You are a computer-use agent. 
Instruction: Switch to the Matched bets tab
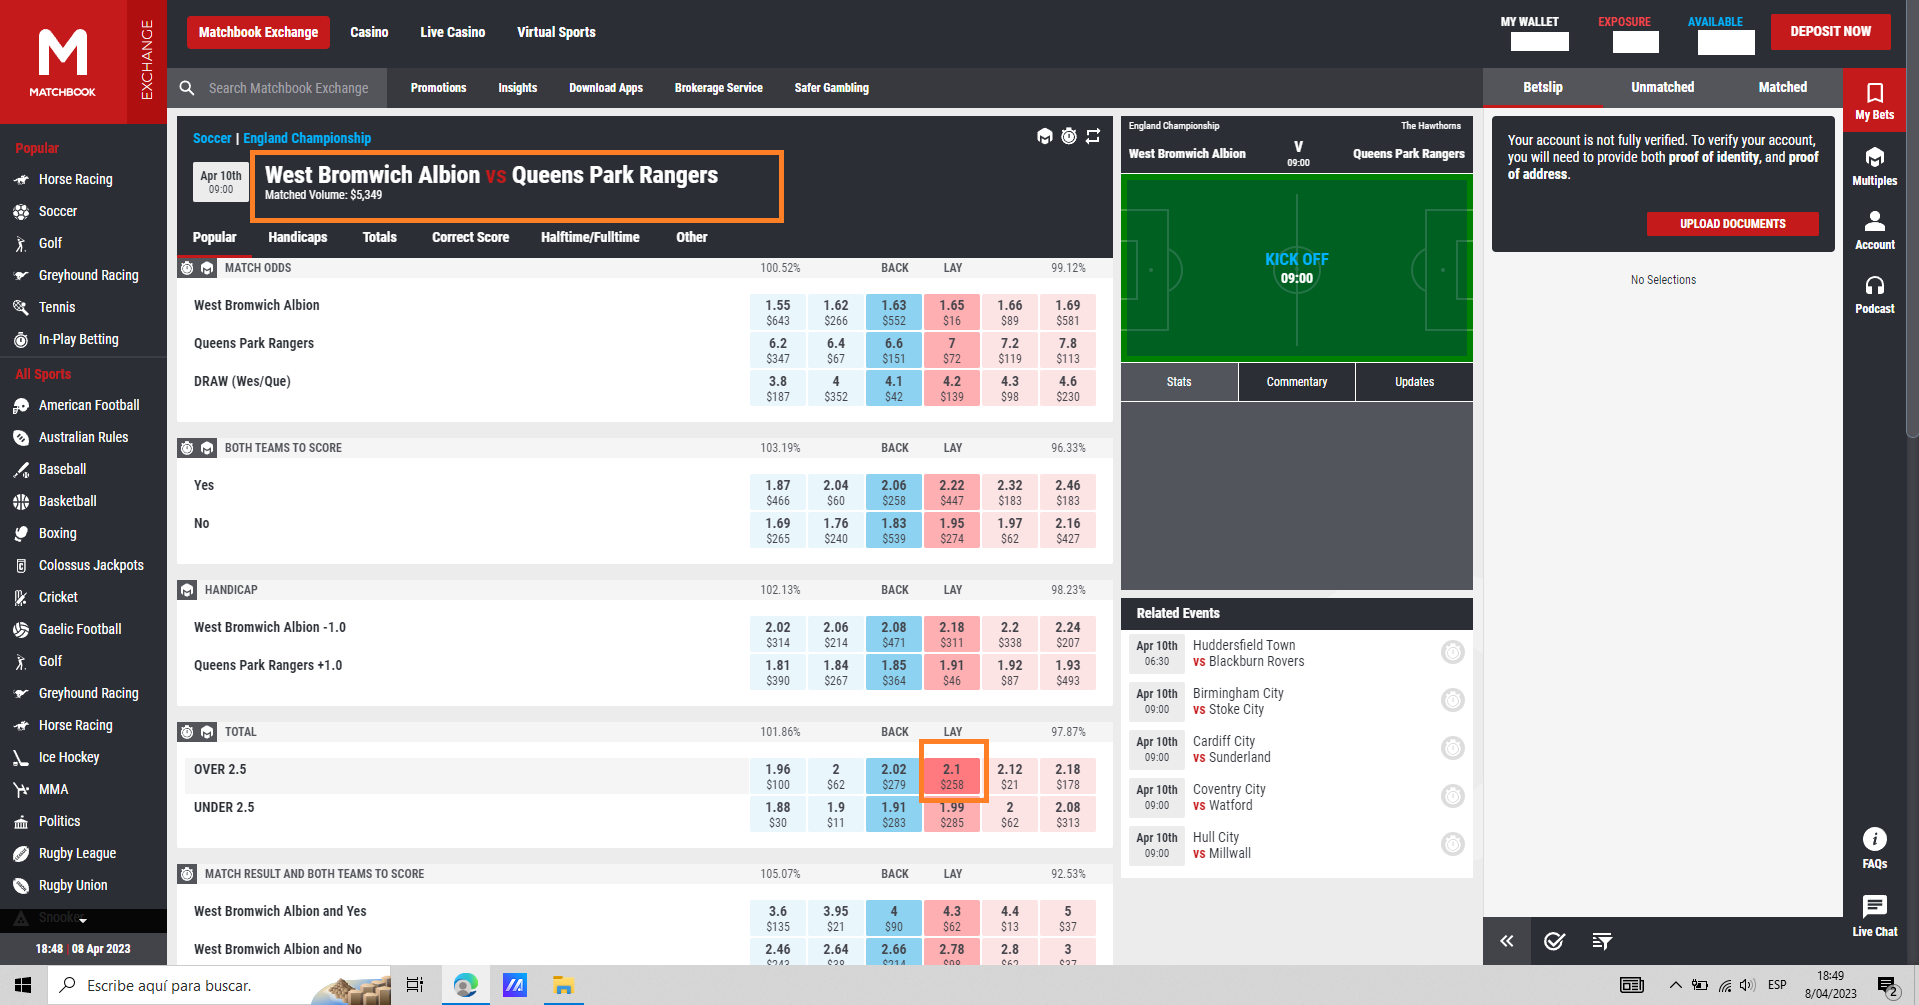[x=1782, y=87]
